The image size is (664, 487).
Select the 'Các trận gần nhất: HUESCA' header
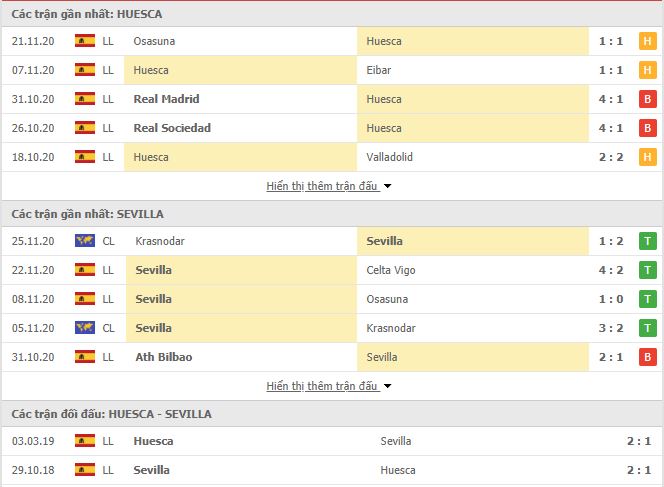(x=87, y=14)
